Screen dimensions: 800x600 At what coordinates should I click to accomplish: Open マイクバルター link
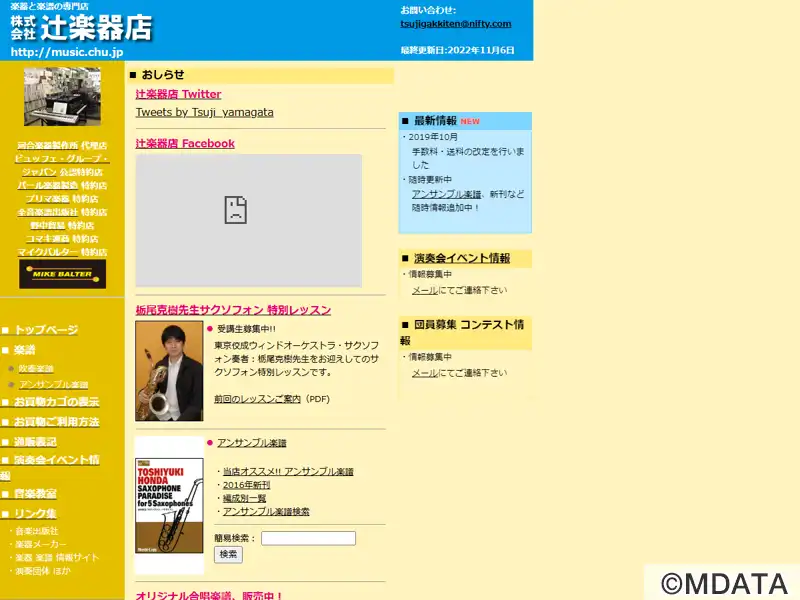48,252
